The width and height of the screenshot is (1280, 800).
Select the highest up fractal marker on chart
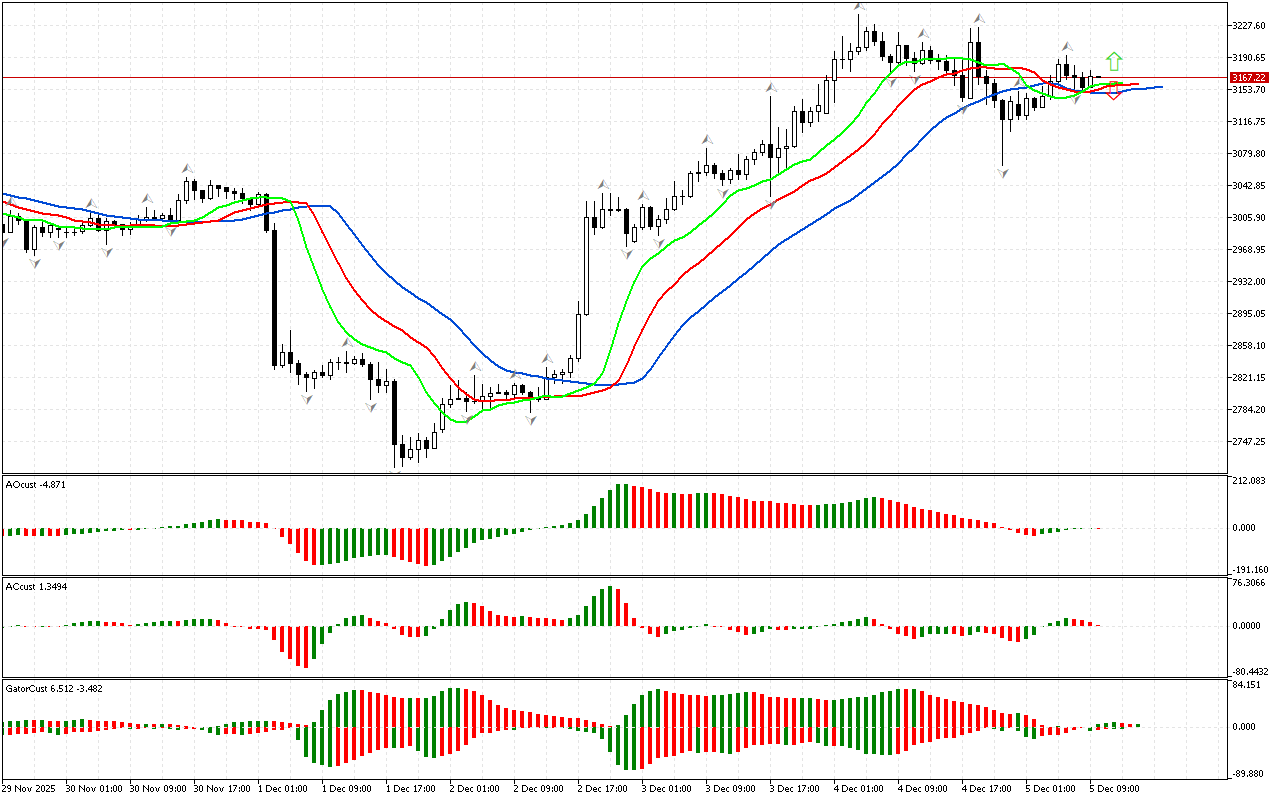coord(859,8)
